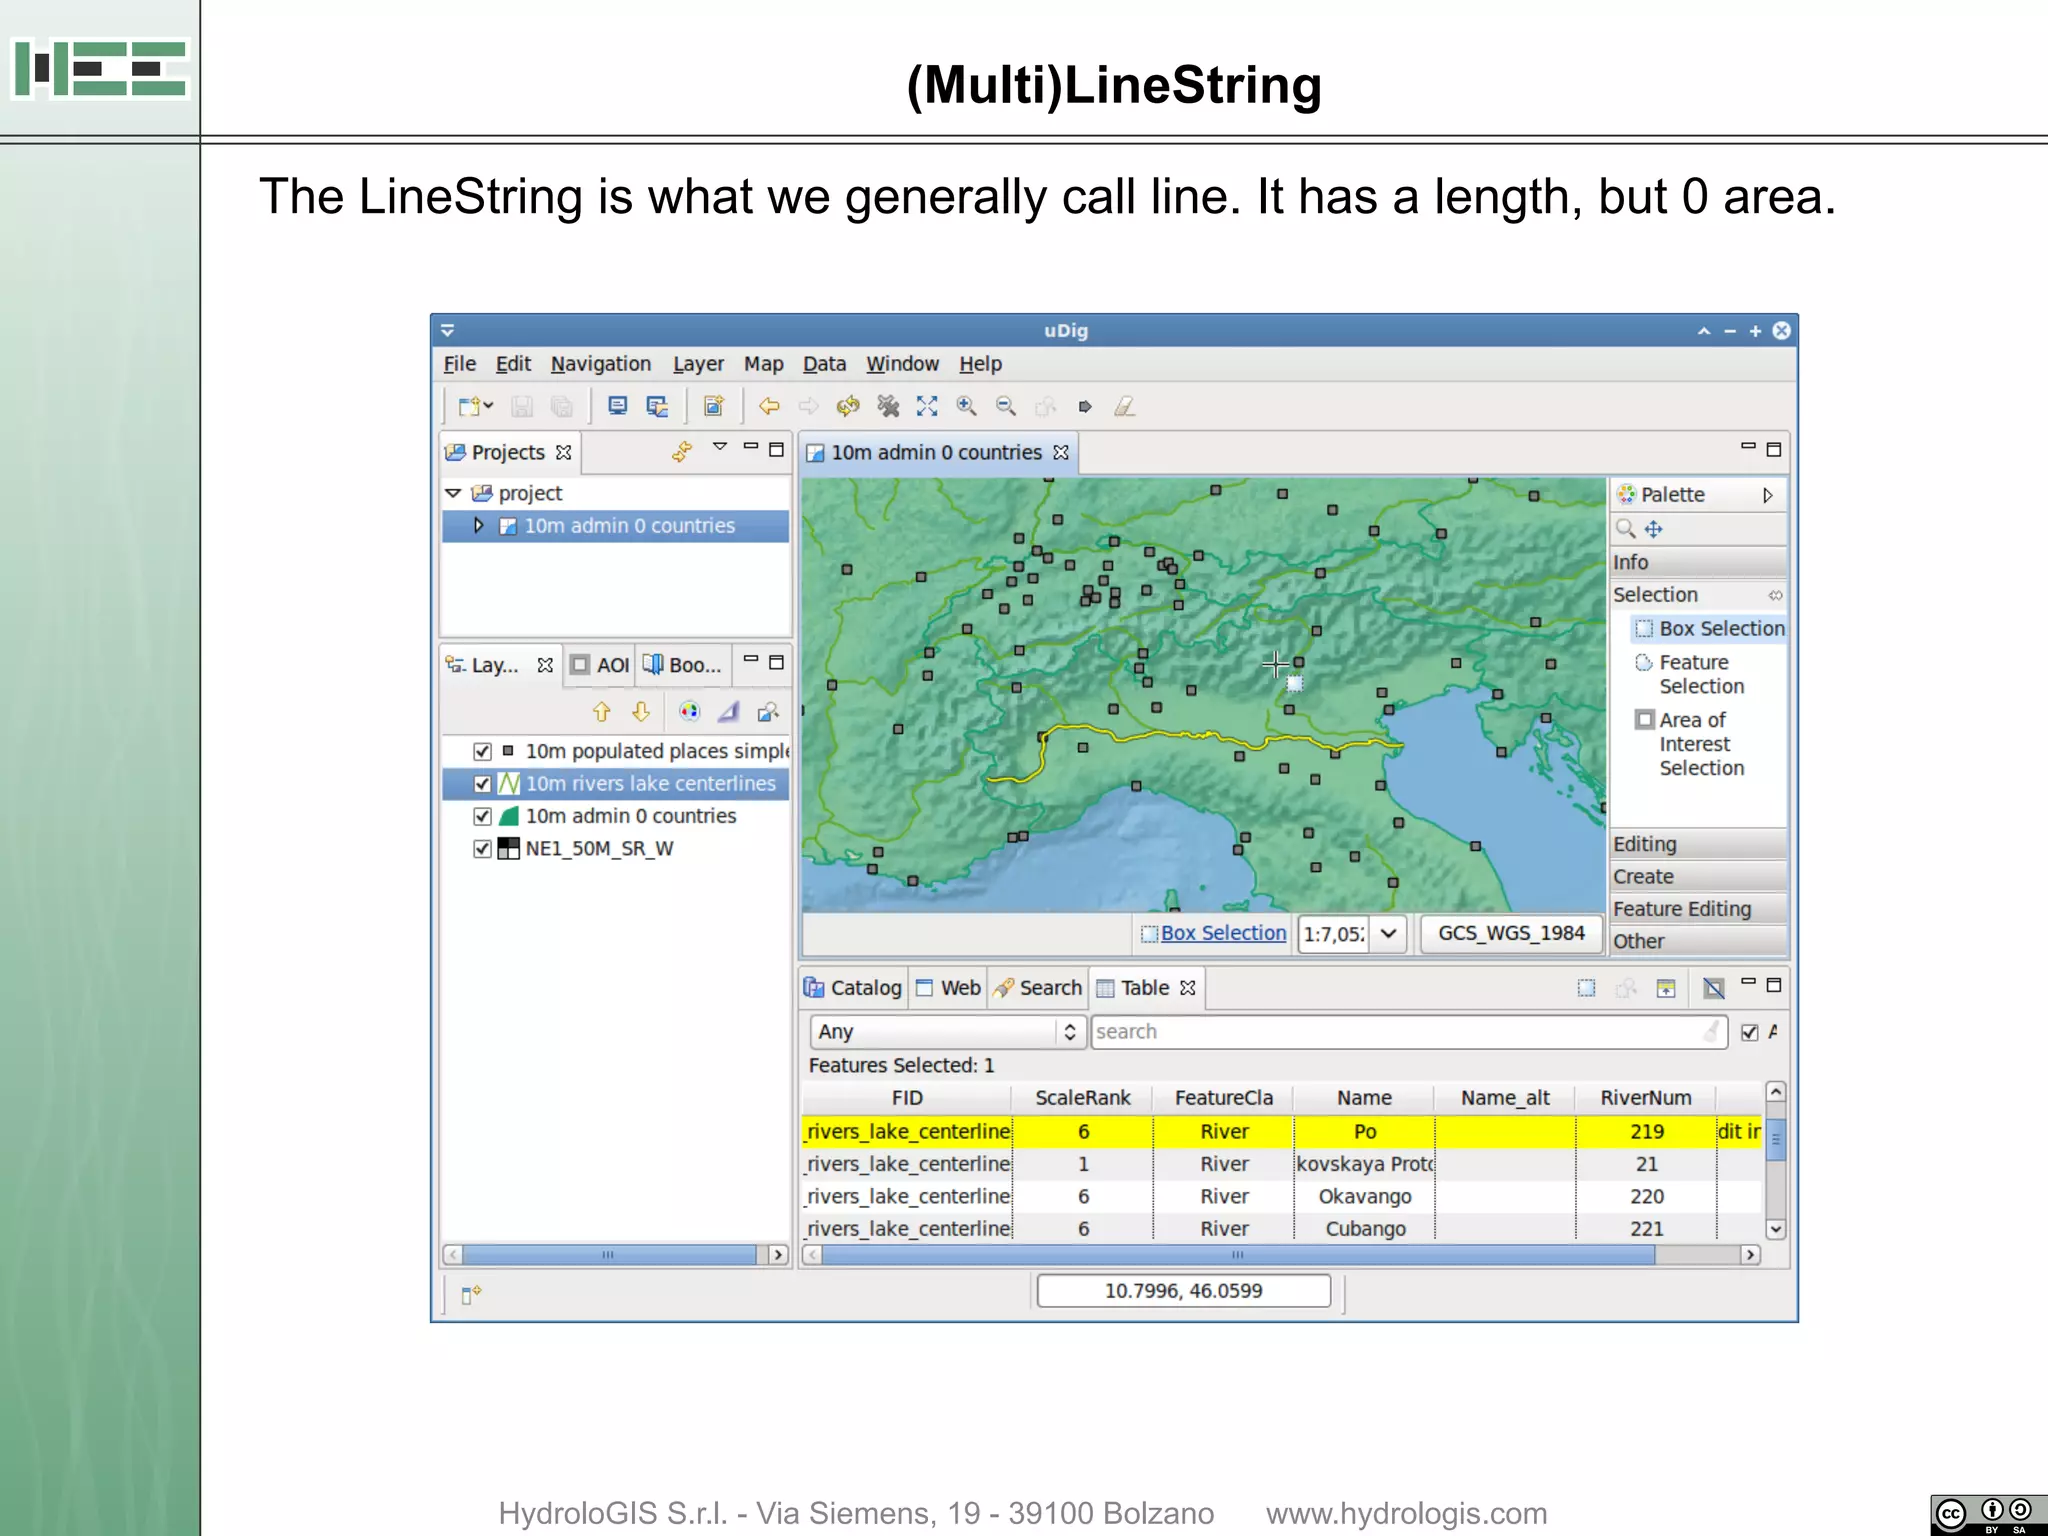Click the GCS_WGS_1984 CRS button
Image resolution: width=2048 pixels, height=1536 pixels.
1511,933
